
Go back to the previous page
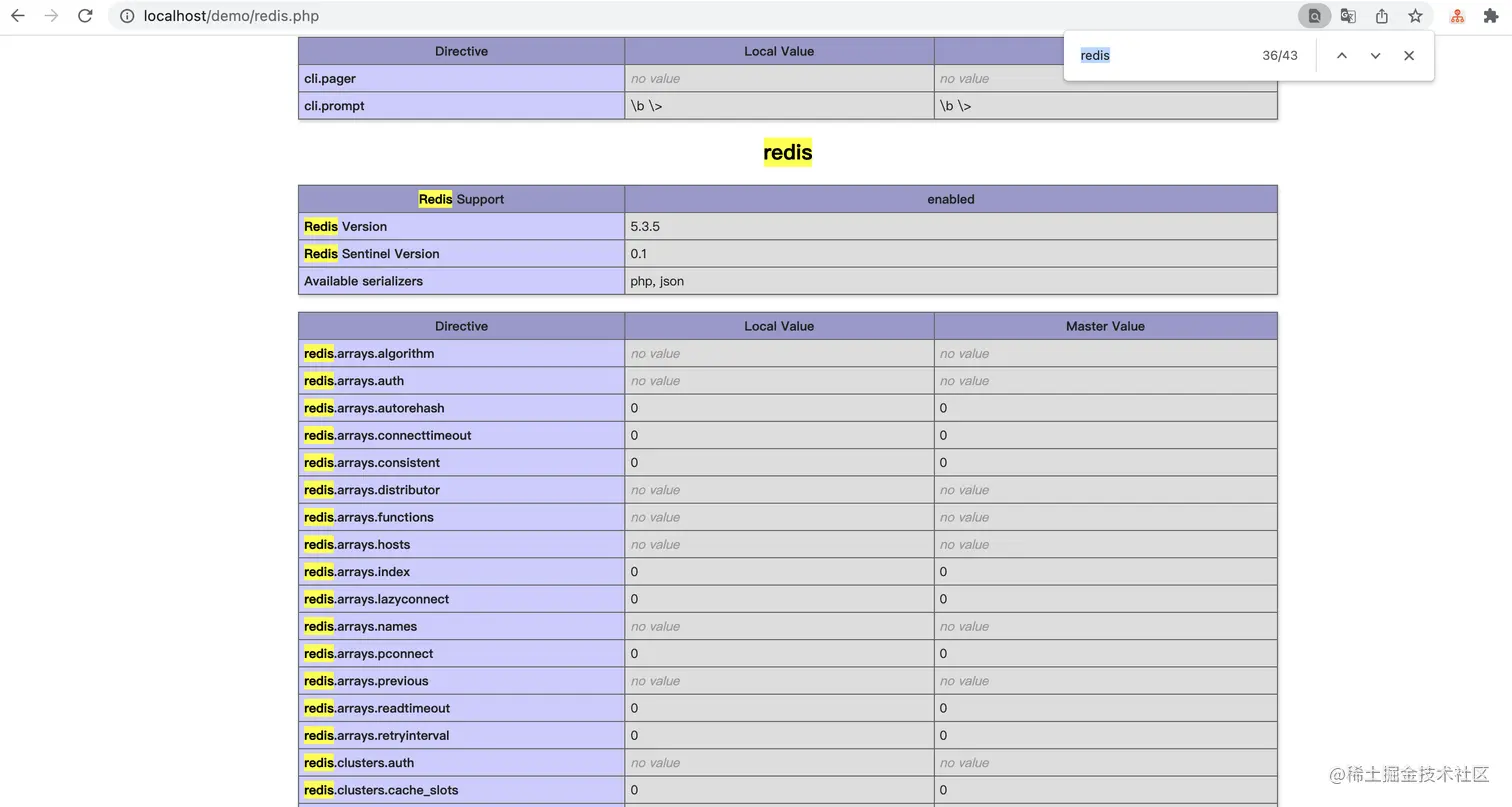[x=17, y=16]
